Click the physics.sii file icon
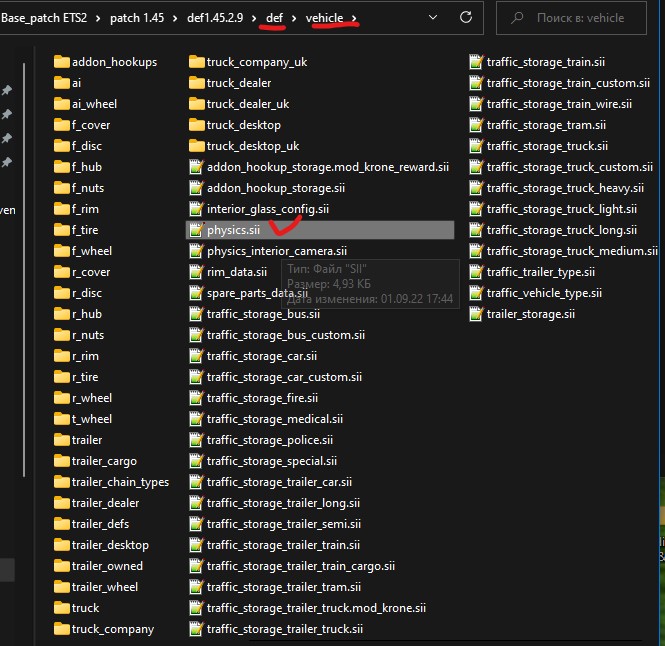The image size is (665, 646). [196, 230]
